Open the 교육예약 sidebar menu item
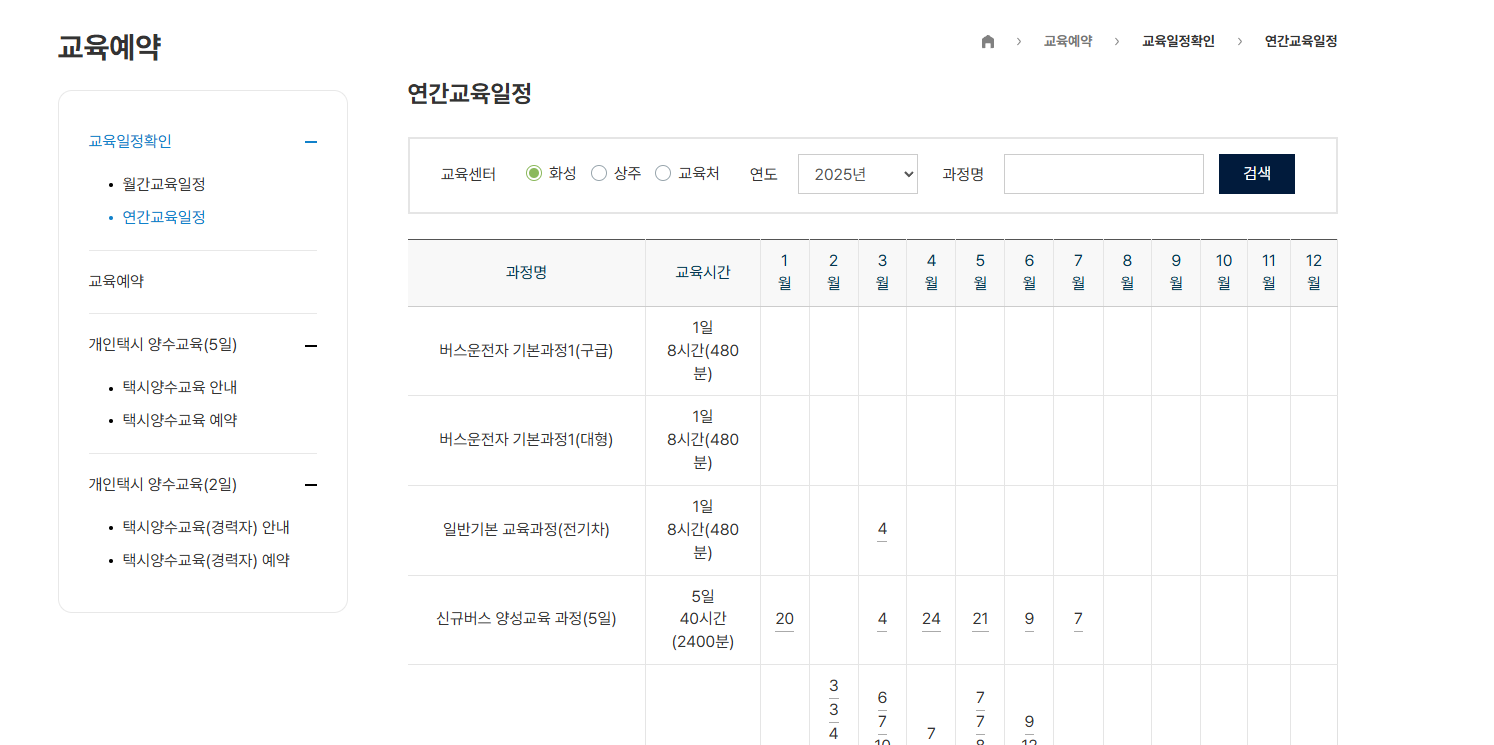1494x745 pixels. [x=116, y=282]
